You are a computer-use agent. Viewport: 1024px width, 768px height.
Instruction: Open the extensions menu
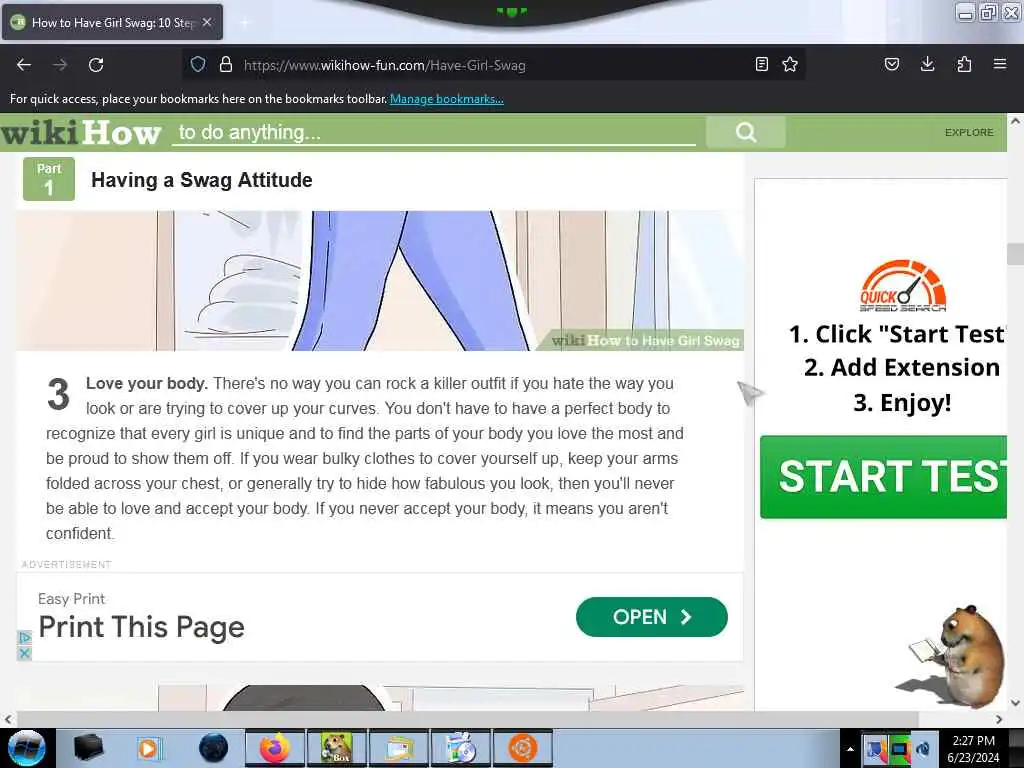pos(964,64)
